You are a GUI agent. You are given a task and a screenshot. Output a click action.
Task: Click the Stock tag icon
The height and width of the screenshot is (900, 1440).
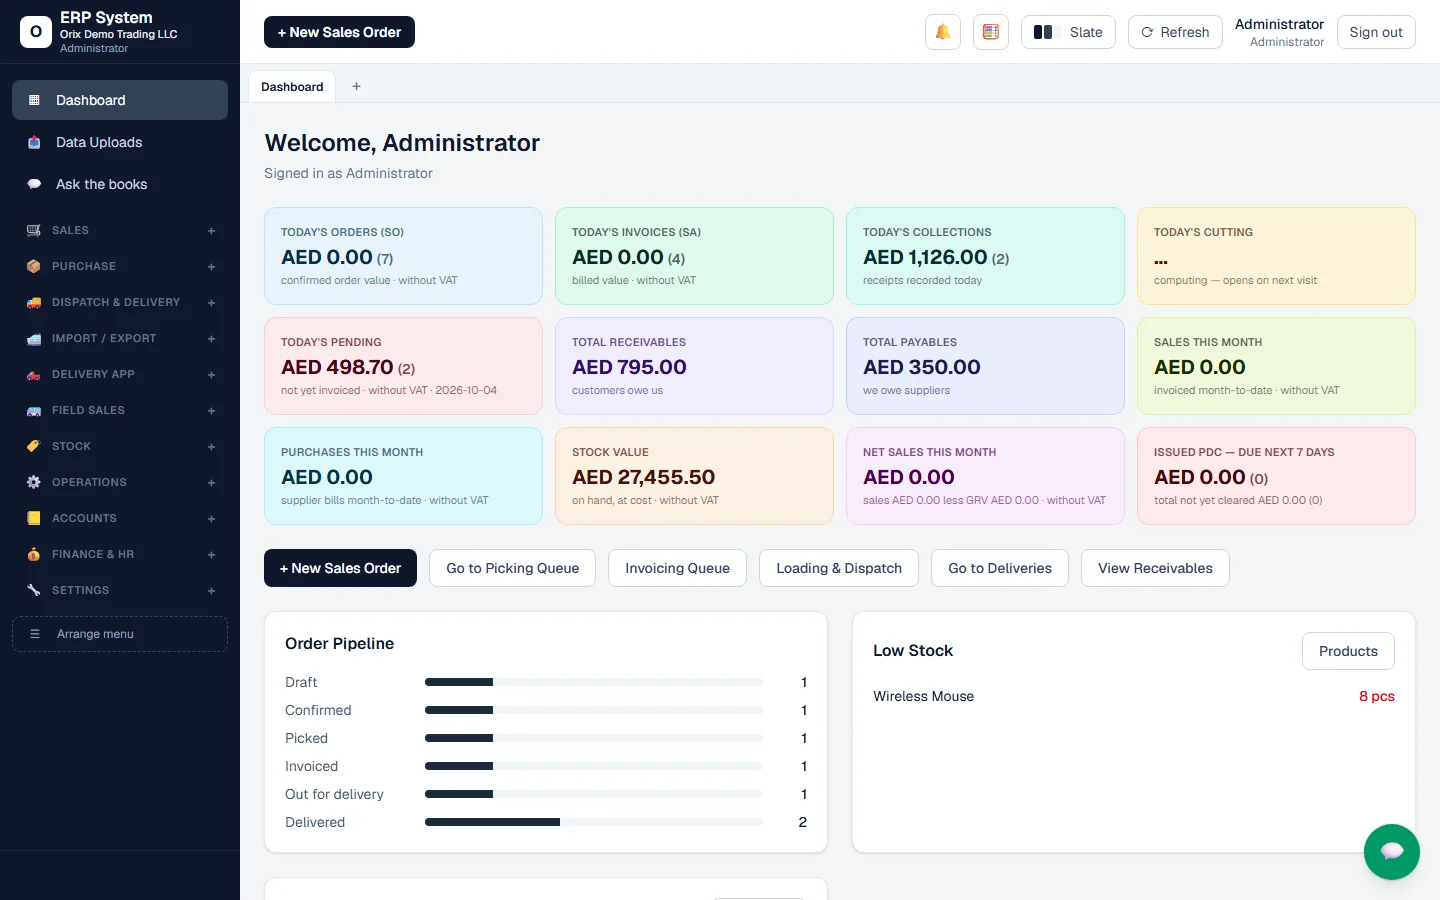(34, 446)
